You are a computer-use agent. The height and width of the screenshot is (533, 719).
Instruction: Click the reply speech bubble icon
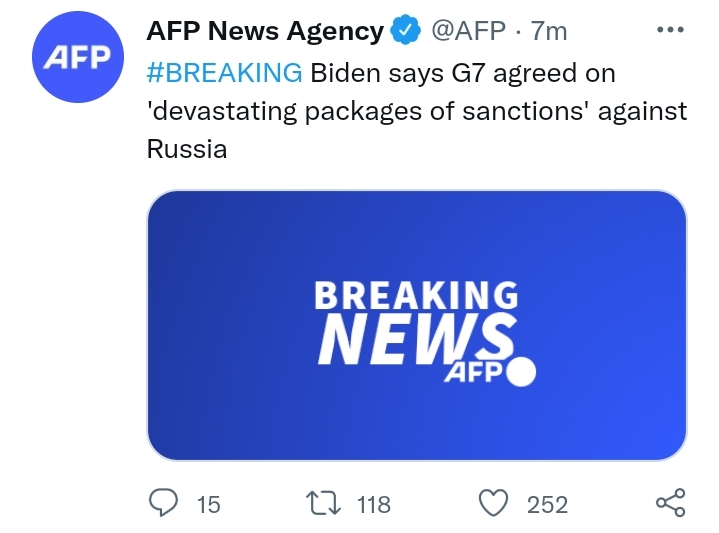tap(163, 503)
